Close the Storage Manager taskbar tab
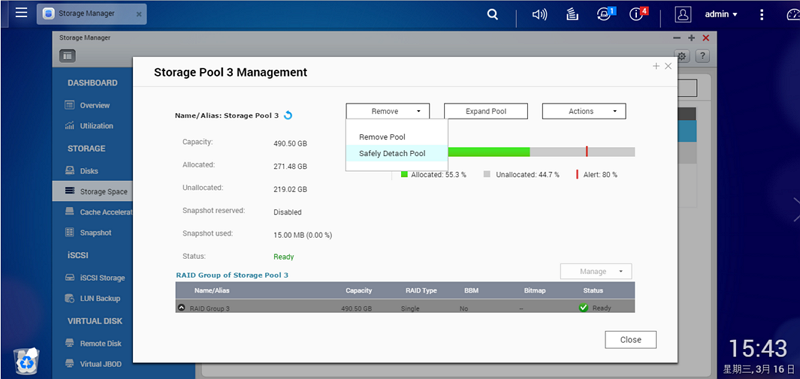 click(139, 15)
